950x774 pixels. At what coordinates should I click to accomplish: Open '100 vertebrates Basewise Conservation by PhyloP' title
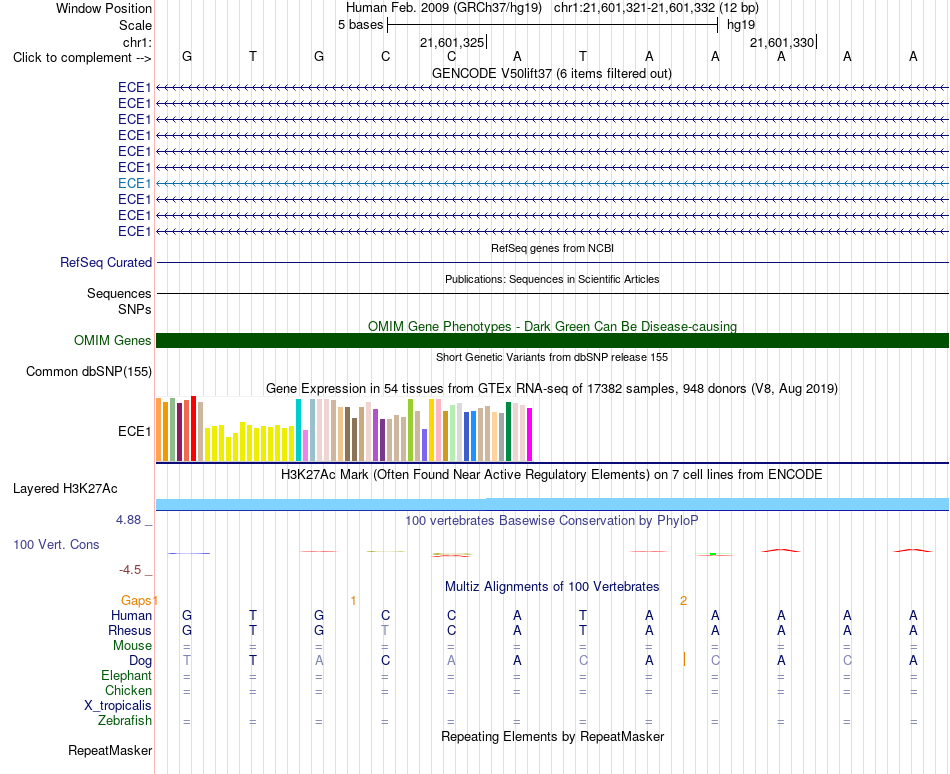click(552, 521)
